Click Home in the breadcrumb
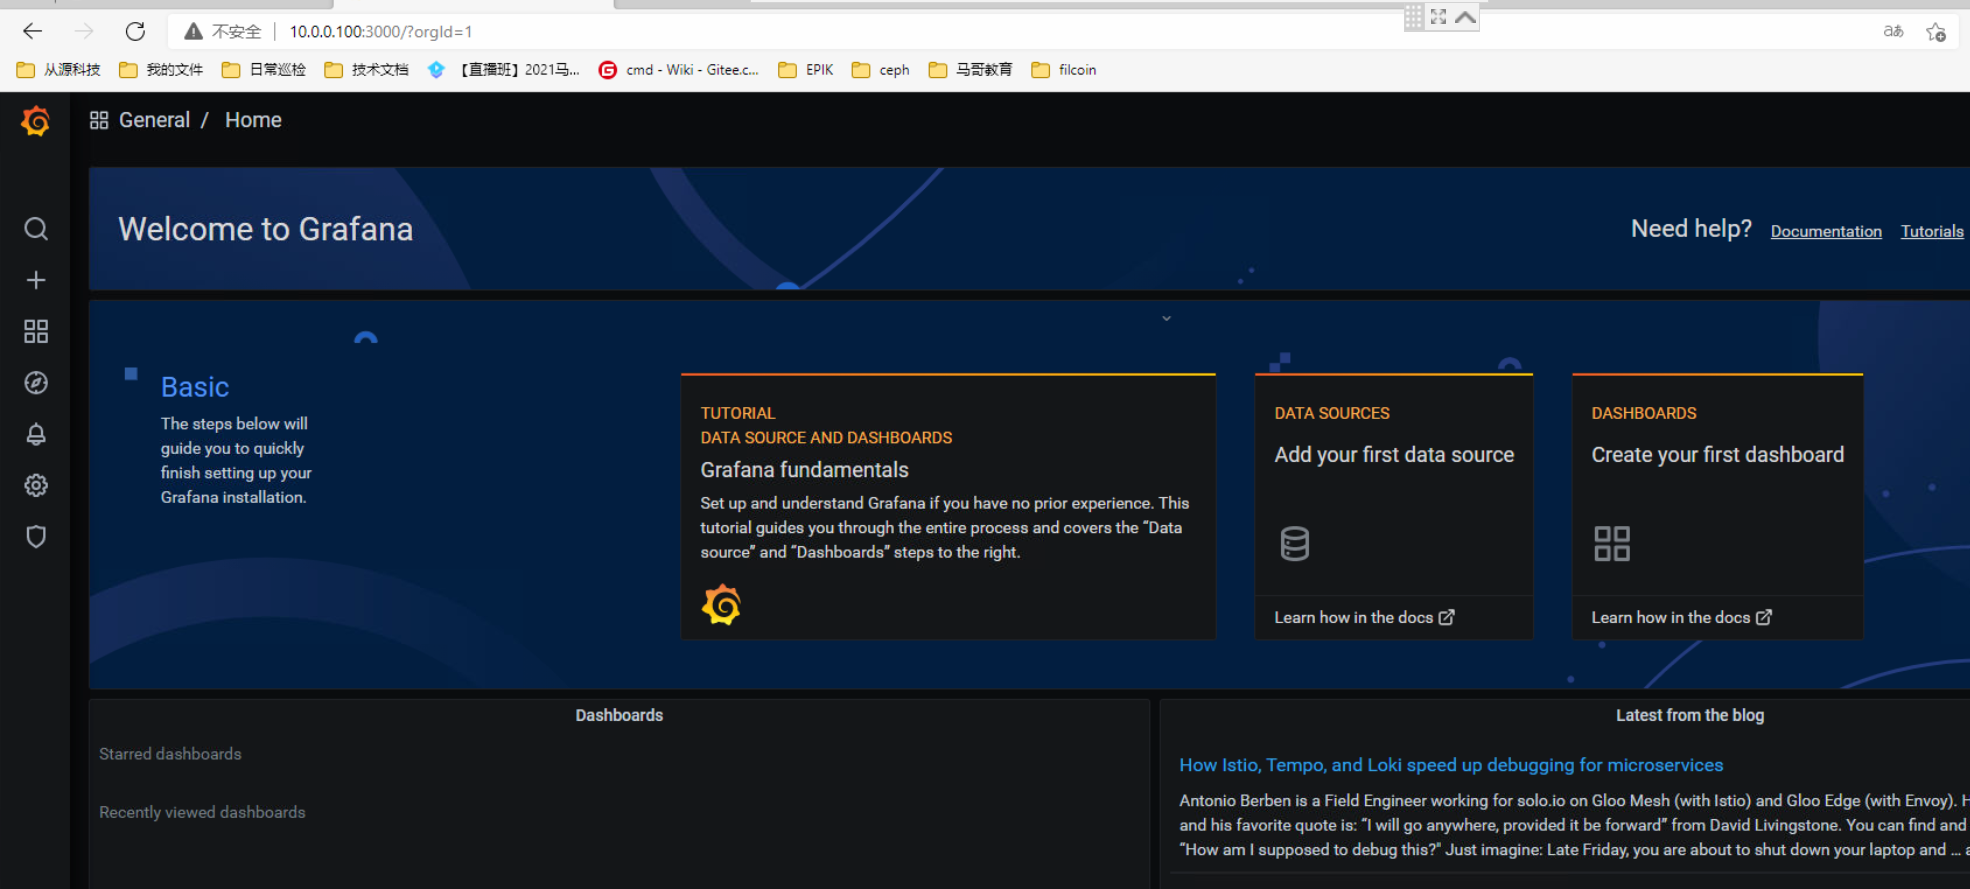 click(253, 120)
